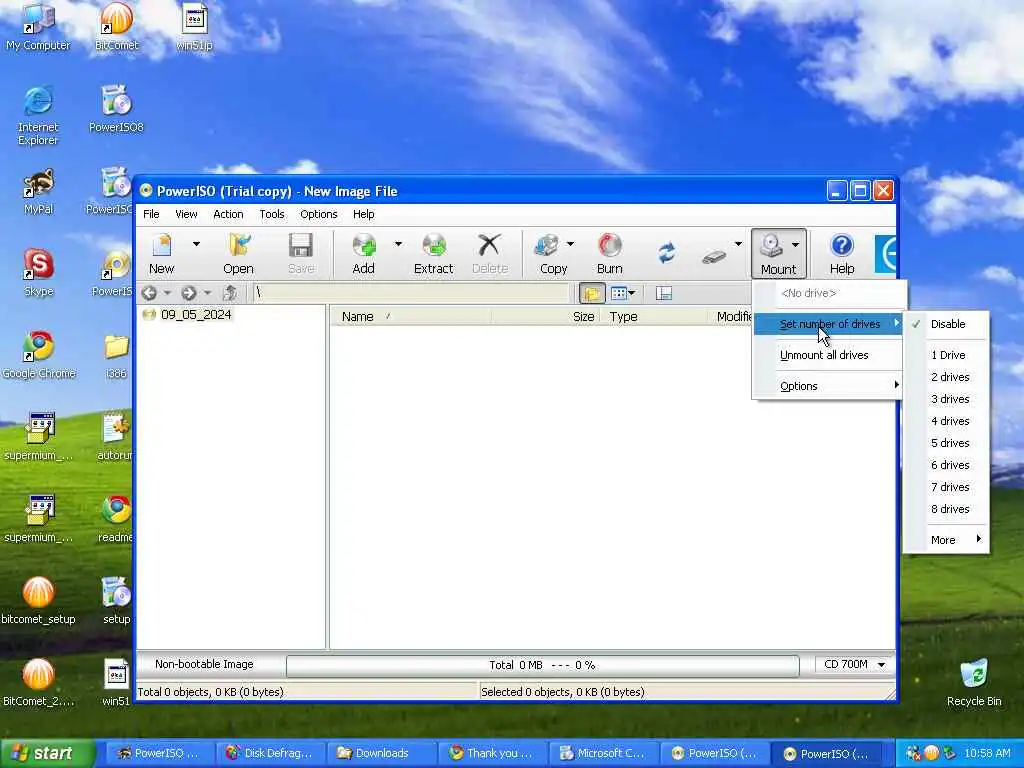Click the blue convert arrows icon
Image resolution: width=1024 pixels, height=768 pixels.
(667, 253)
